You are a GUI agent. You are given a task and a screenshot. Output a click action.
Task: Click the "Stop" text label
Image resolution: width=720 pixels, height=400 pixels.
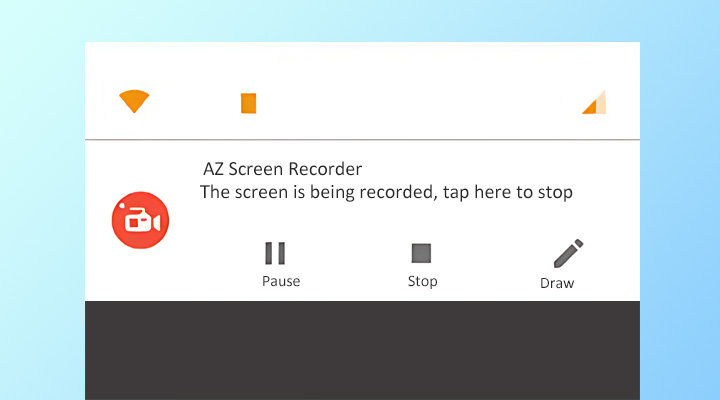422,281
